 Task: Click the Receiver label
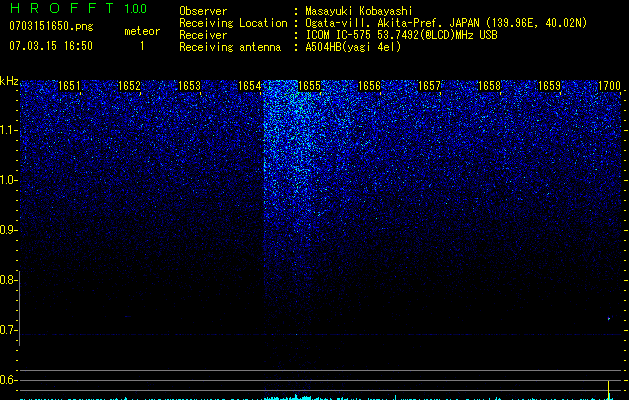pyautogui.click(x=203, y=35)
